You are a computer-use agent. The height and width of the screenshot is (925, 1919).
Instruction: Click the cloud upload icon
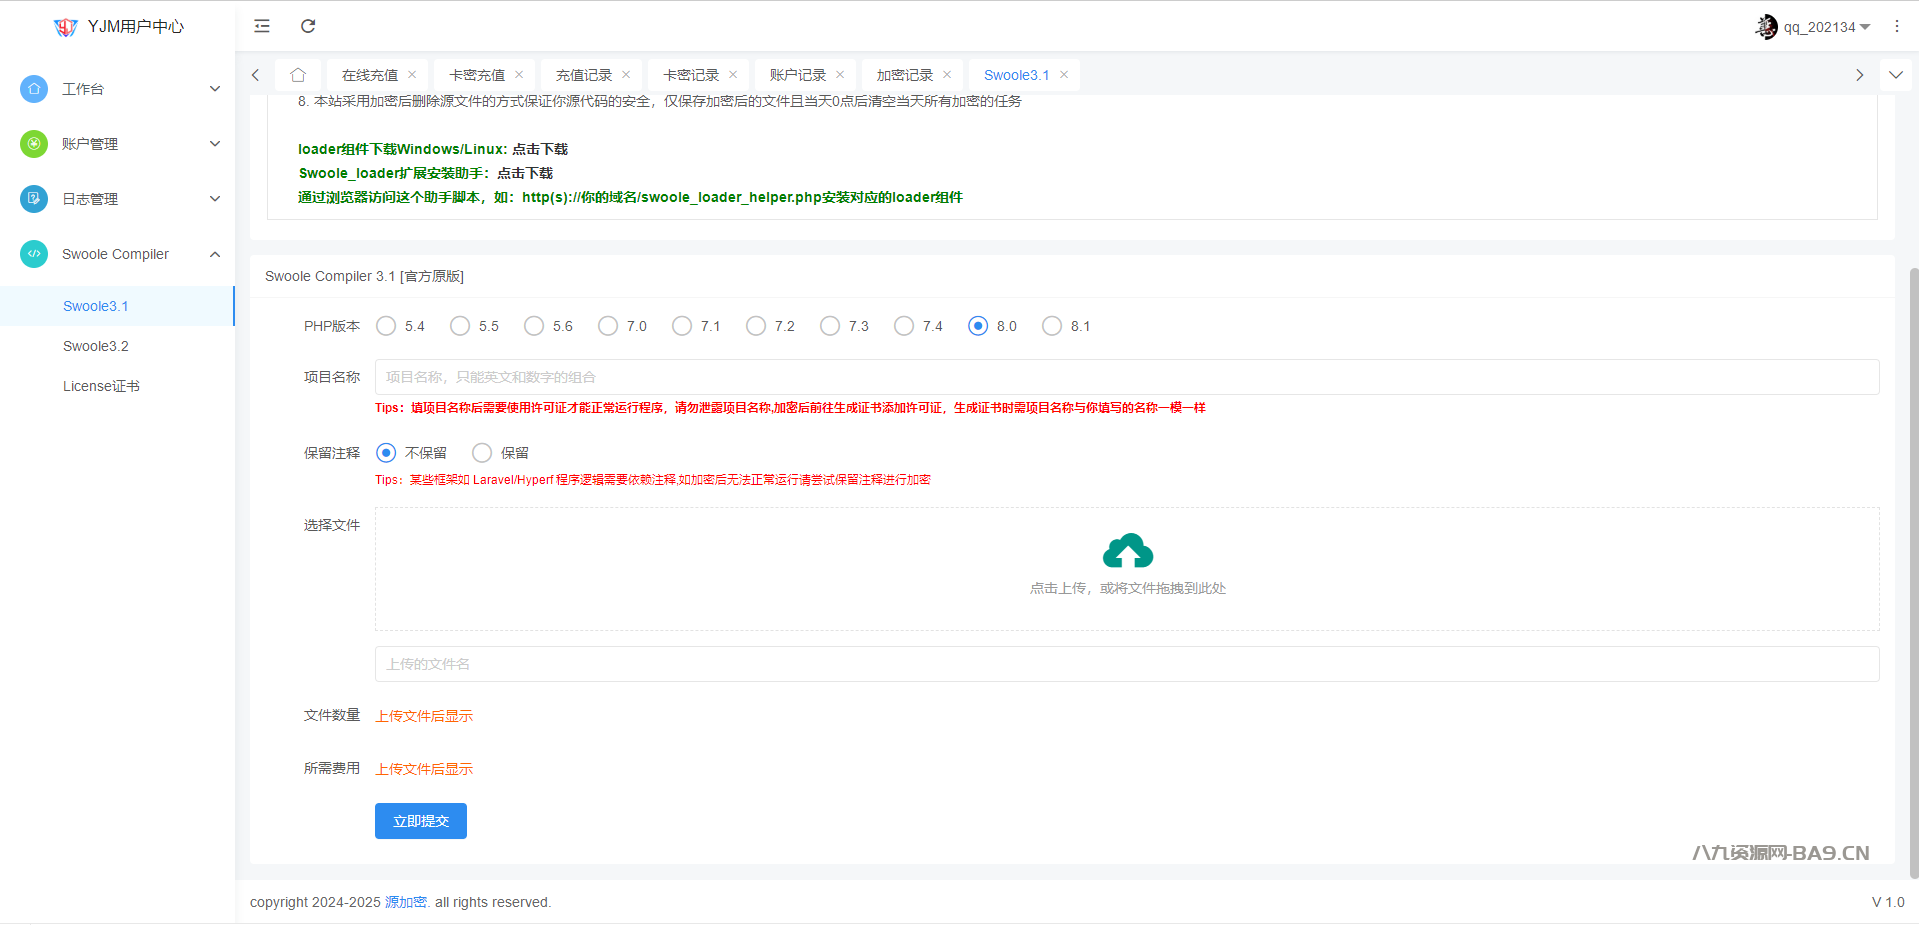pyautogui.click(x=1127, y=551)
